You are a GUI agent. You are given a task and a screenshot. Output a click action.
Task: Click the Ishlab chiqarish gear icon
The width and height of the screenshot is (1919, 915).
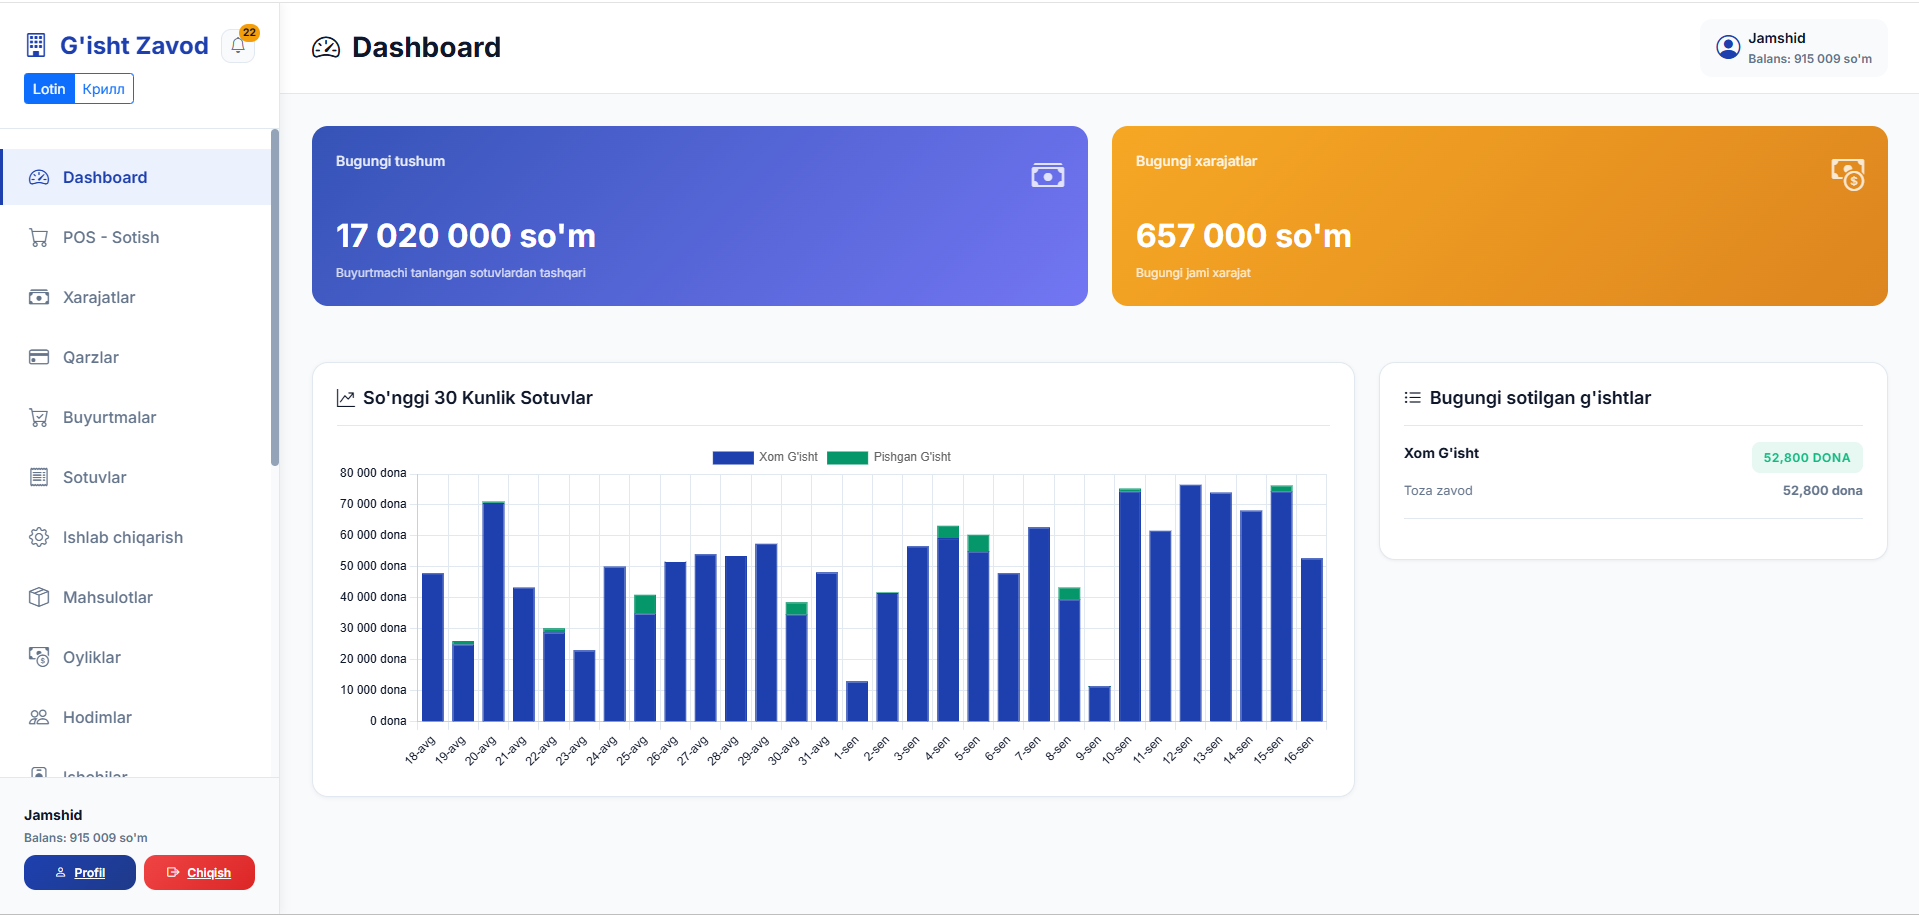[39, 537]
